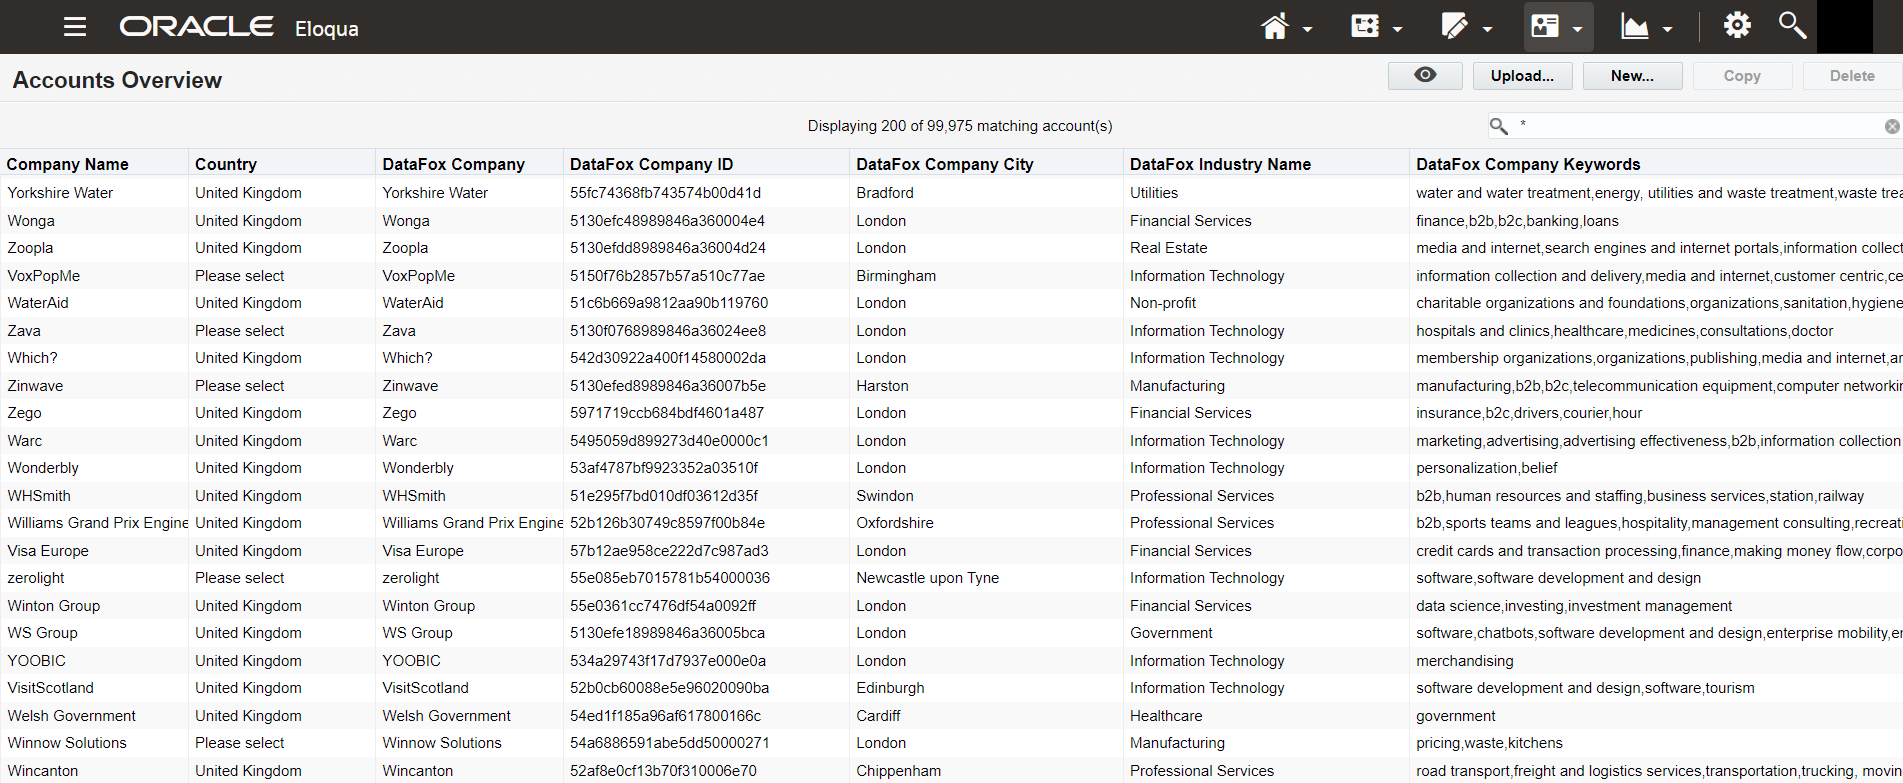The image size is (1903, 783).
Task: Click the Harston city cell
Action: click(882, 386)
